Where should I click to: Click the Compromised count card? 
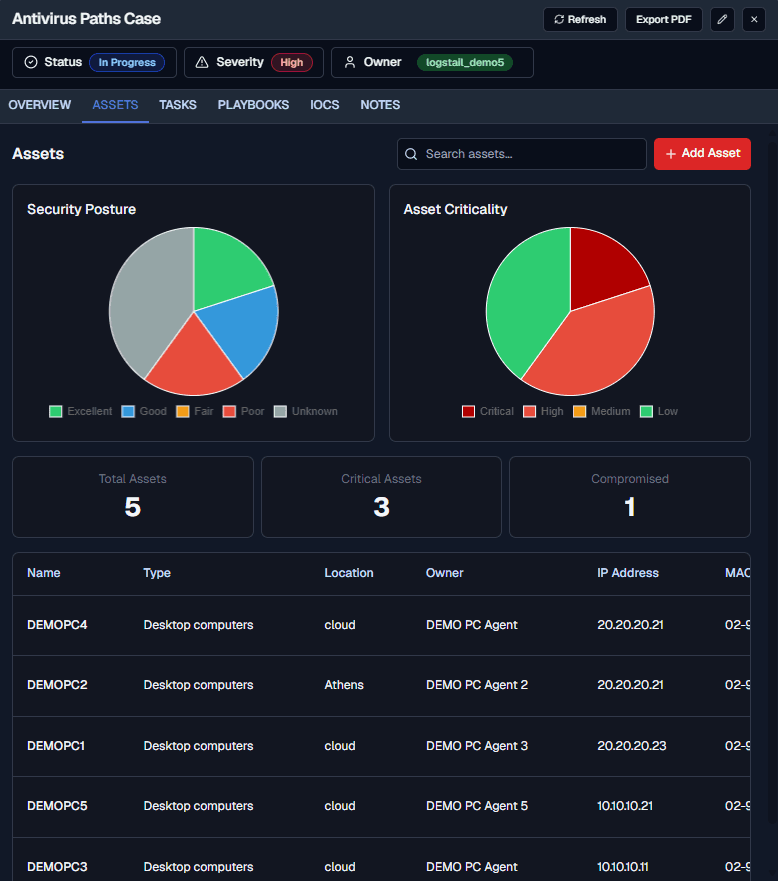pyautogui.click(x=630, y=497)
